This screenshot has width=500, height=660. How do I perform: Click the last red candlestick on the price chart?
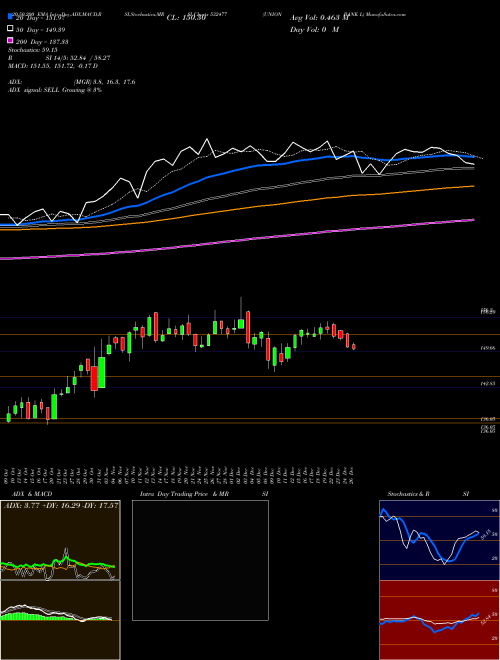354,346
